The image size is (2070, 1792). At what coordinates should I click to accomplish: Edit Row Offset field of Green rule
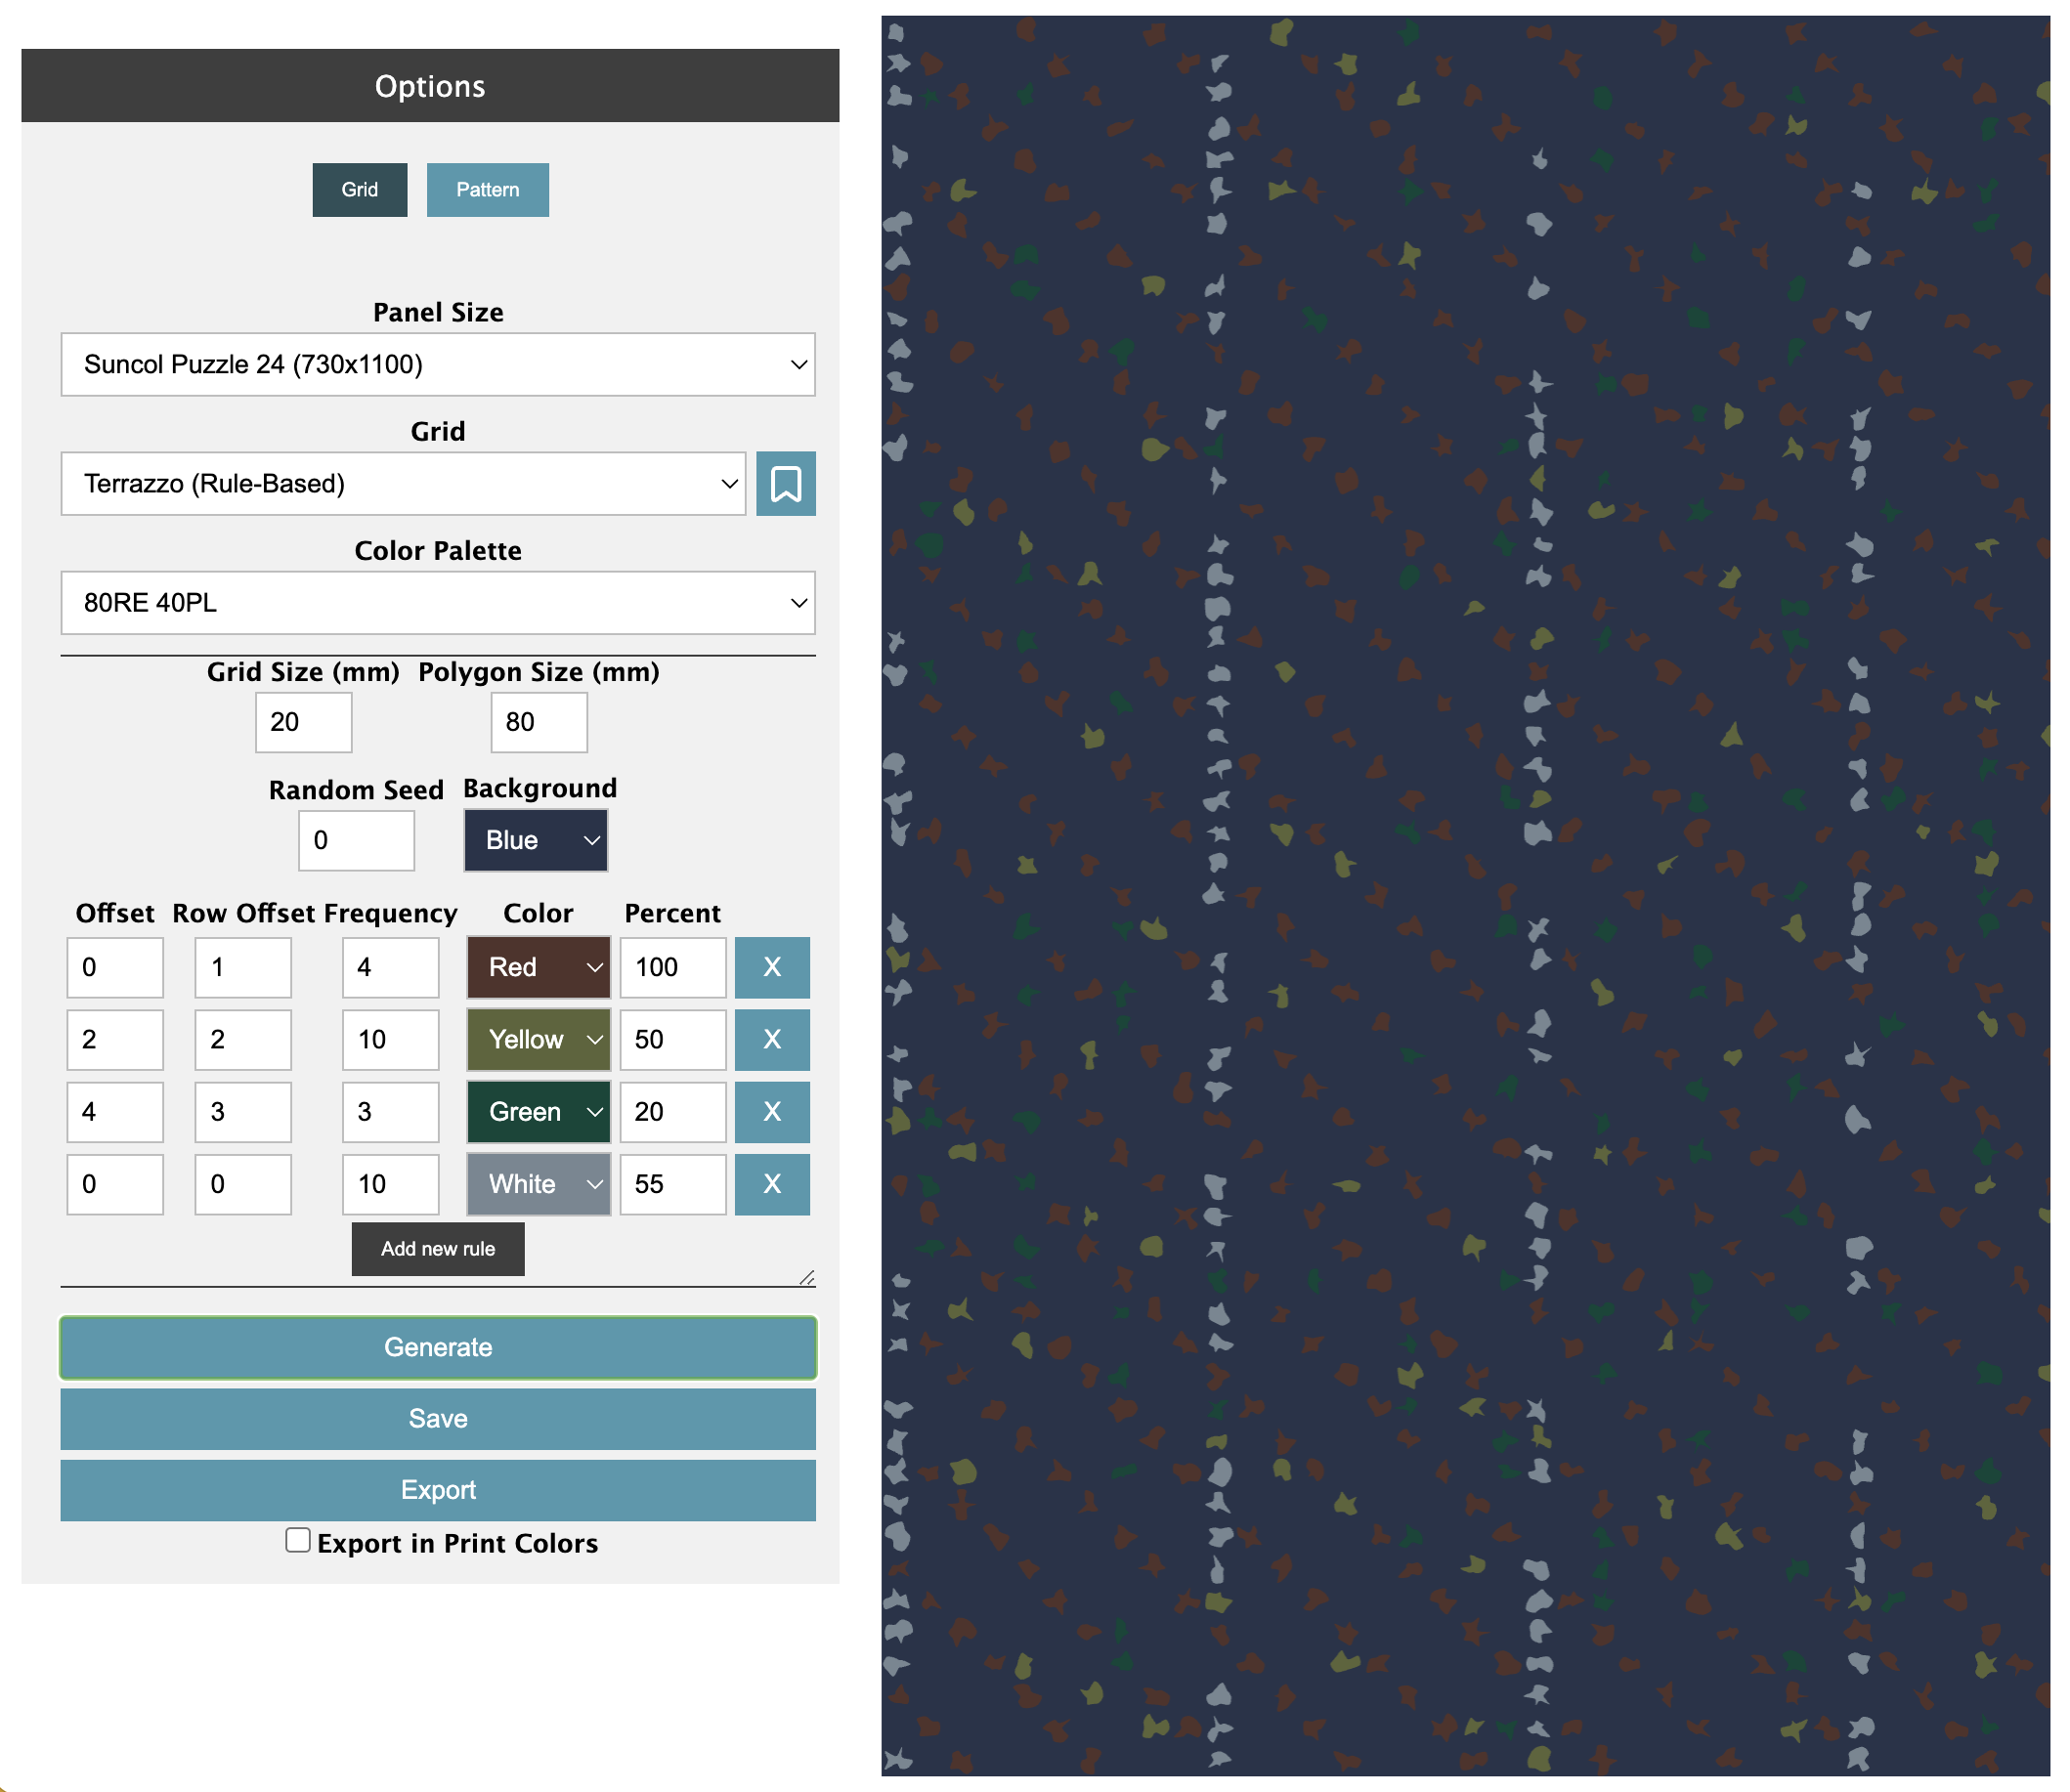coord(243,1111)
